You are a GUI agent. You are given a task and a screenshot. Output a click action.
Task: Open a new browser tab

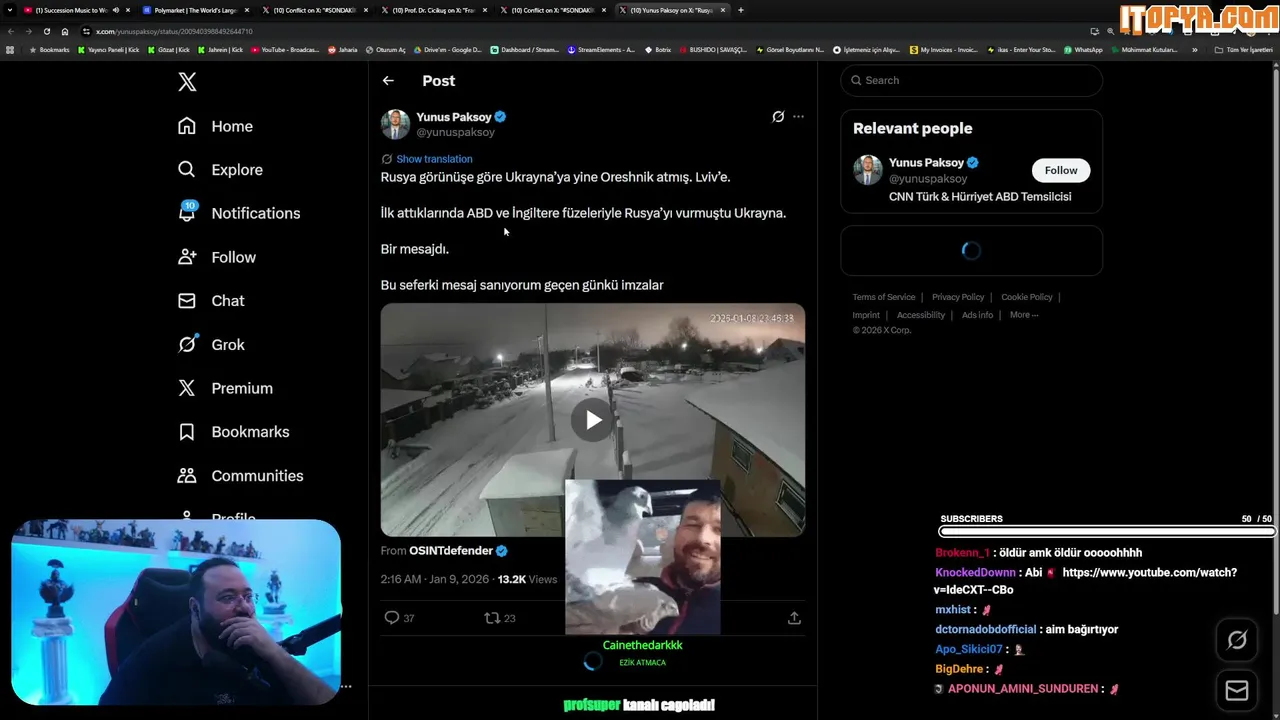click(740, 10)
